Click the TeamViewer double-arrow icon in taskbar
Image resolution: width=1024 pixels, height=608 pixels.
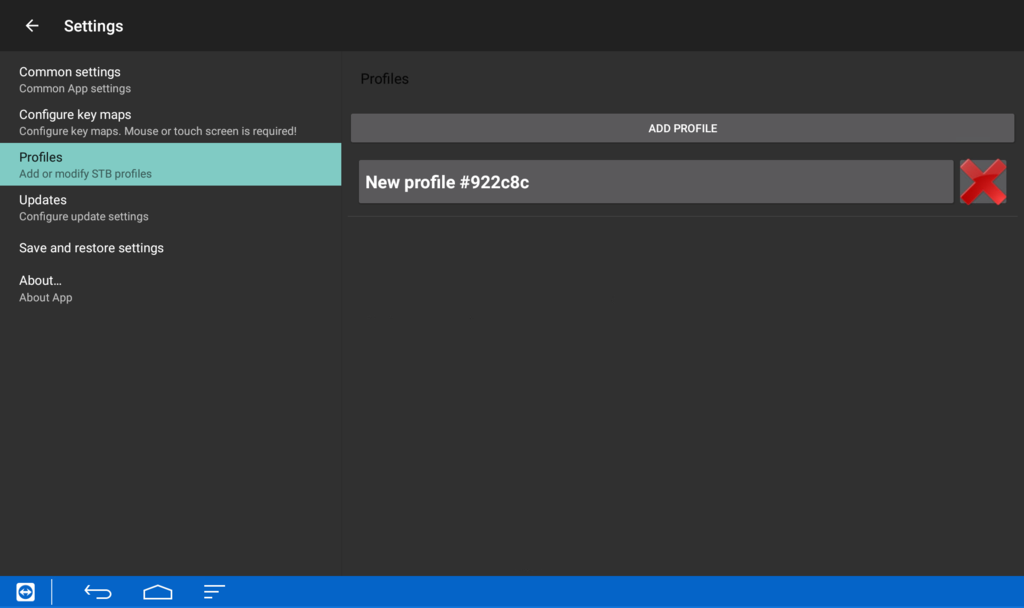coord(24,591)
